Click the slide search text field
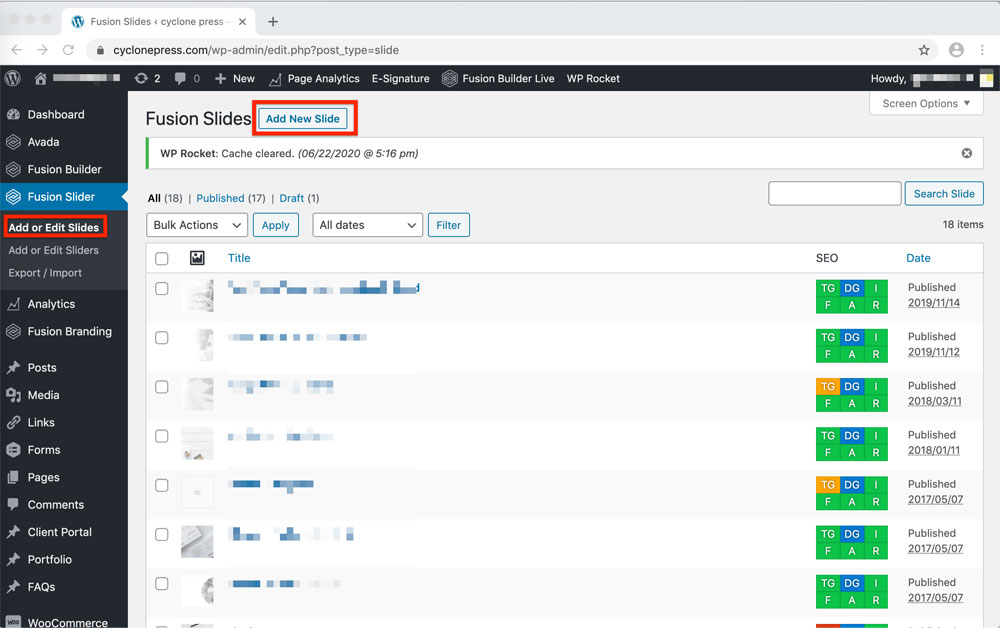Image resolution: width=1000 pixels, height=628 pixels. click(835, 194)
